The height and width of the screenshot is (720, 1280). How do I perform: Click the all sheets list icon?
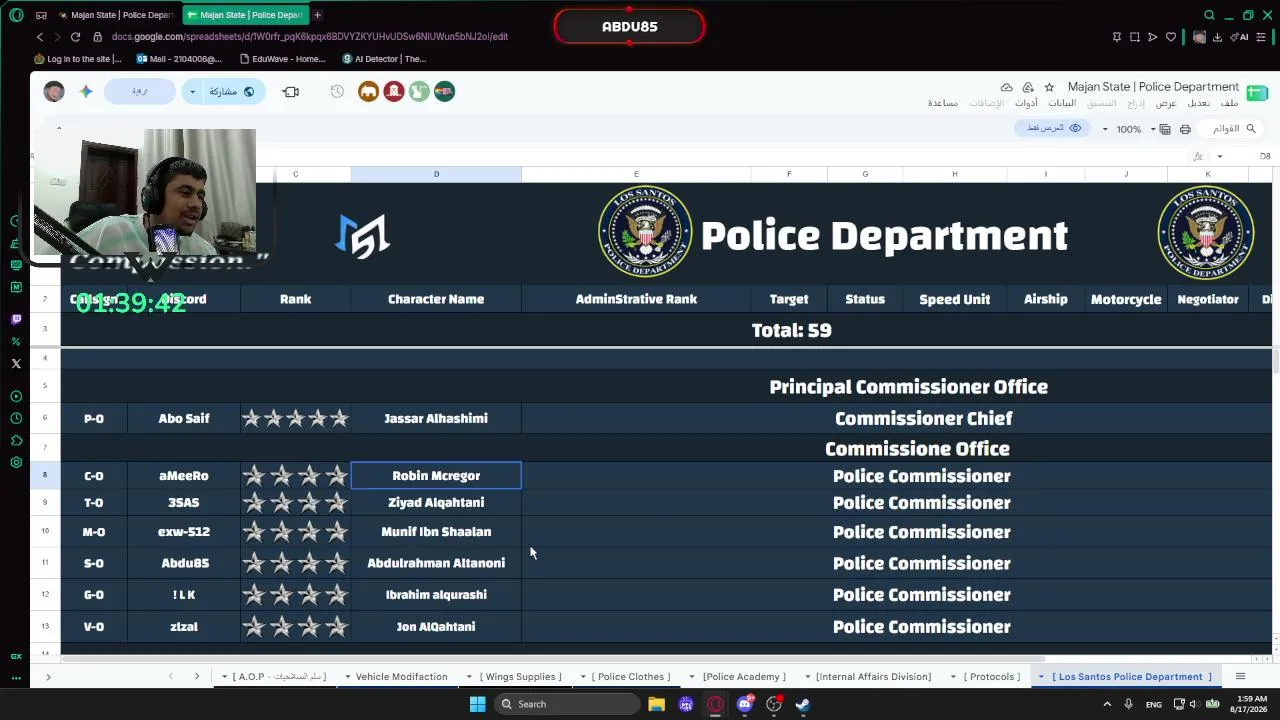tap(1240, 676)
